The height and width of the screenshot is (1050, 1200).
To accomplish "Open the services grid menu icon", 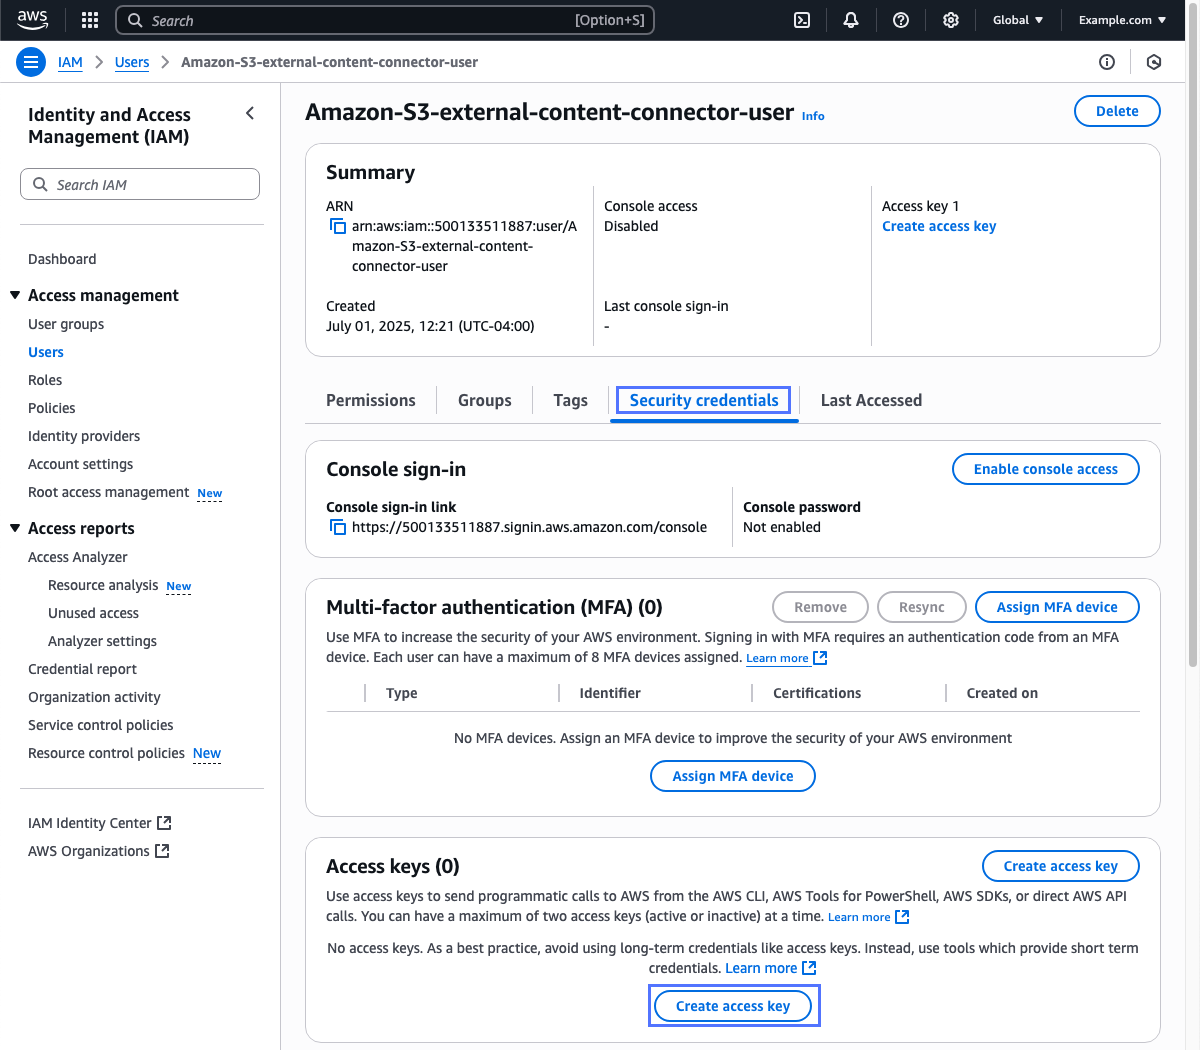I will click(x=90, y=20).
